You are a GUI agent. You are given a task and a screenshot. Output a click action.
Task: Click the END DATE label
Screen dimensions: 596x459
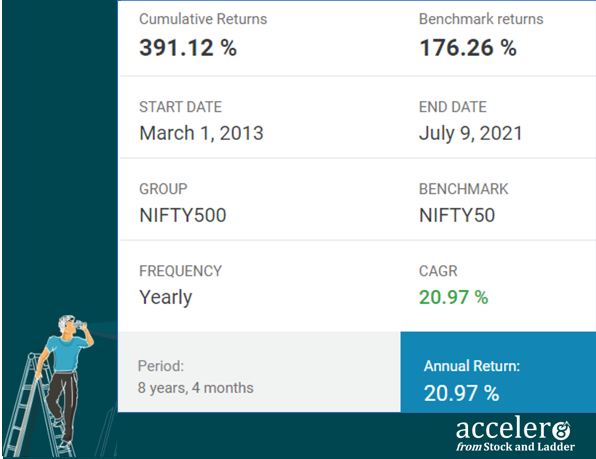tap(452, 107)
